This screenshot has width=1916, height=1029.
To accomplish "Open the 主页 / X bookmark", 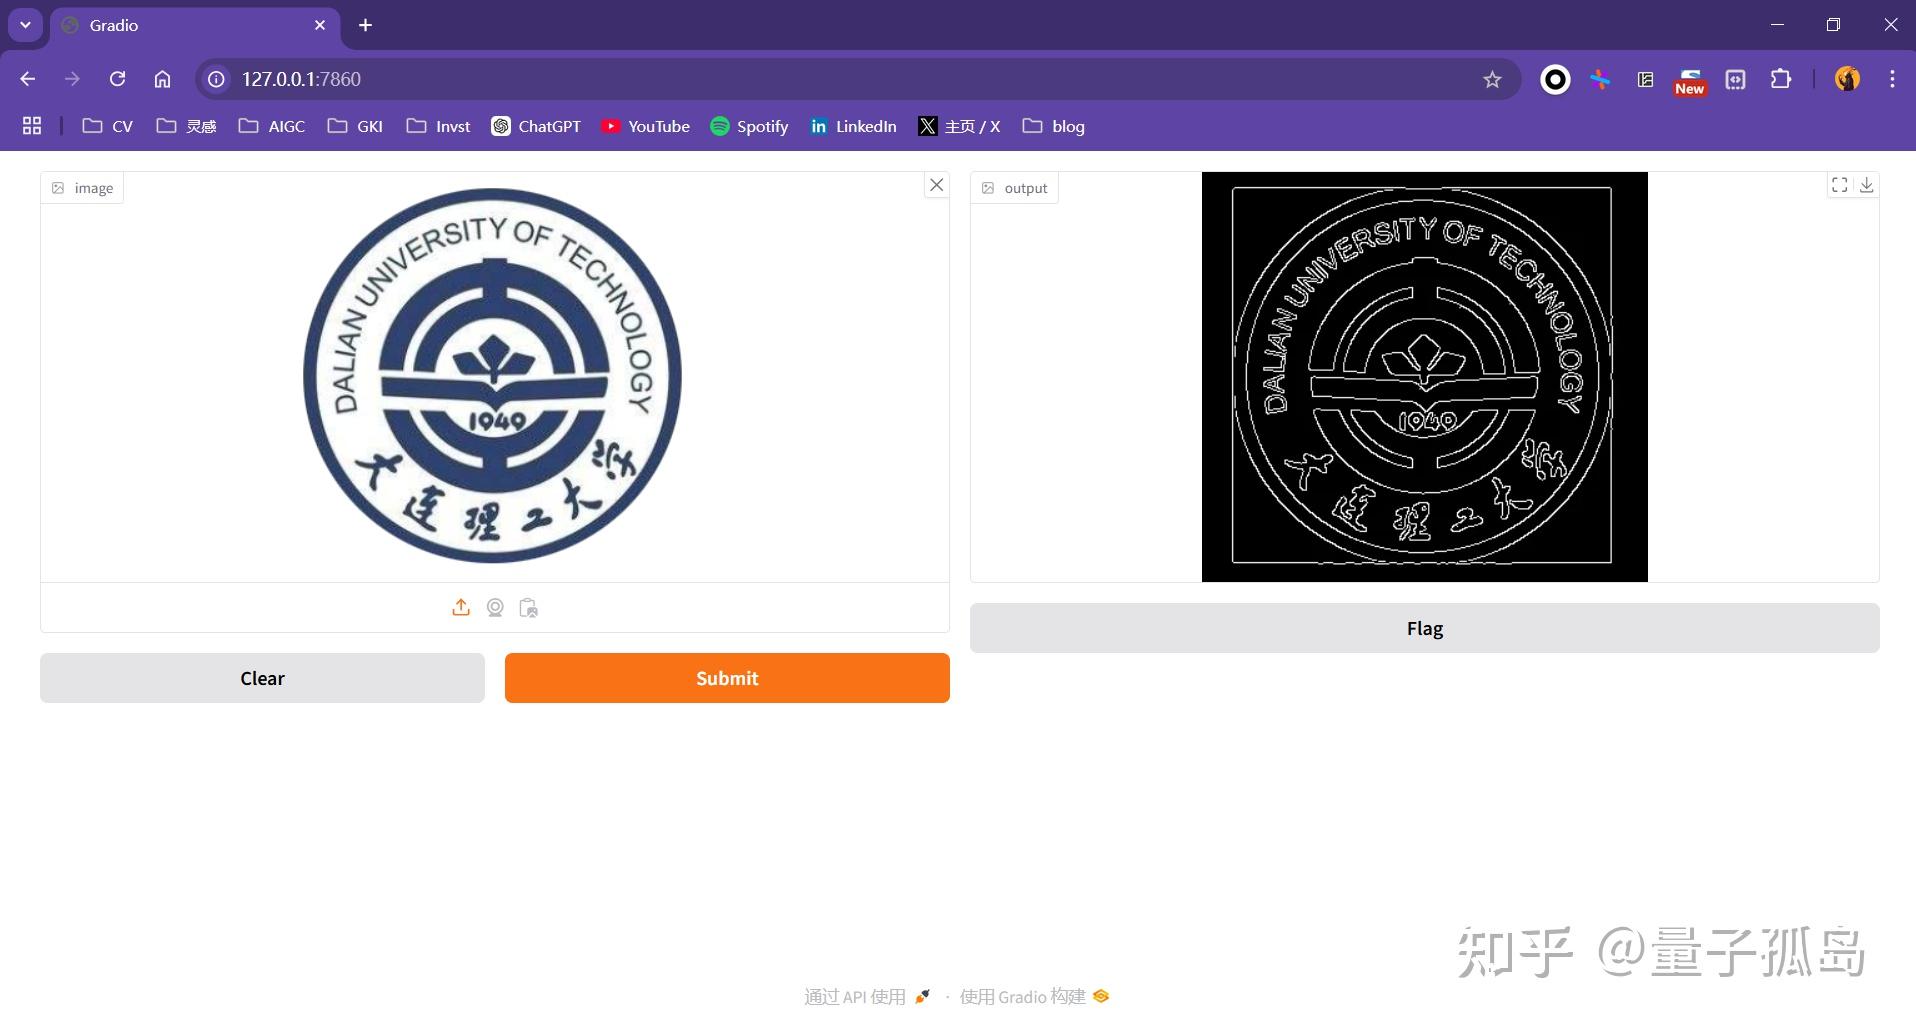I will click(x=959, y=126).
